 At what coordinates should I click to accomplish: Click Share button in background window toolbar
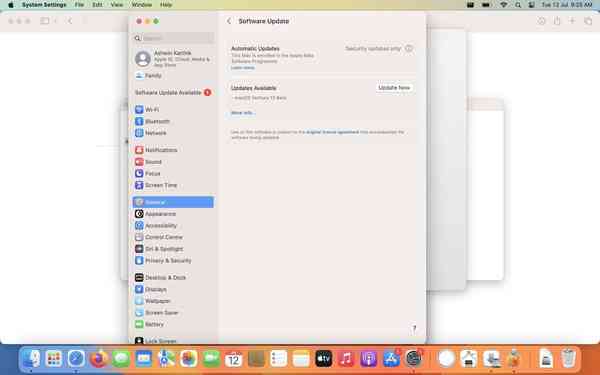click(557, 21)
